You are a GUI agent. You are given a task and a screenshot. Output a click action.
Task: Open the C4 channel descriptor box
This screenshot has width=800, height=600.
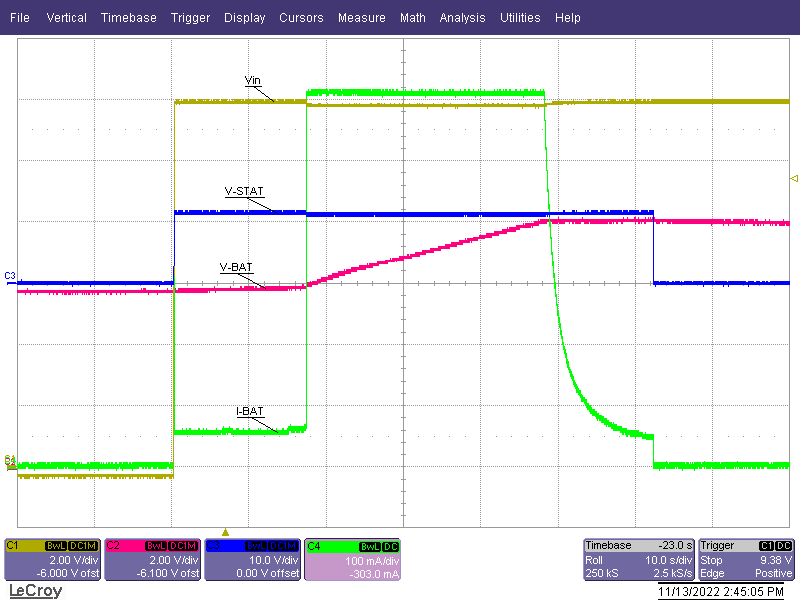[352, 560]
